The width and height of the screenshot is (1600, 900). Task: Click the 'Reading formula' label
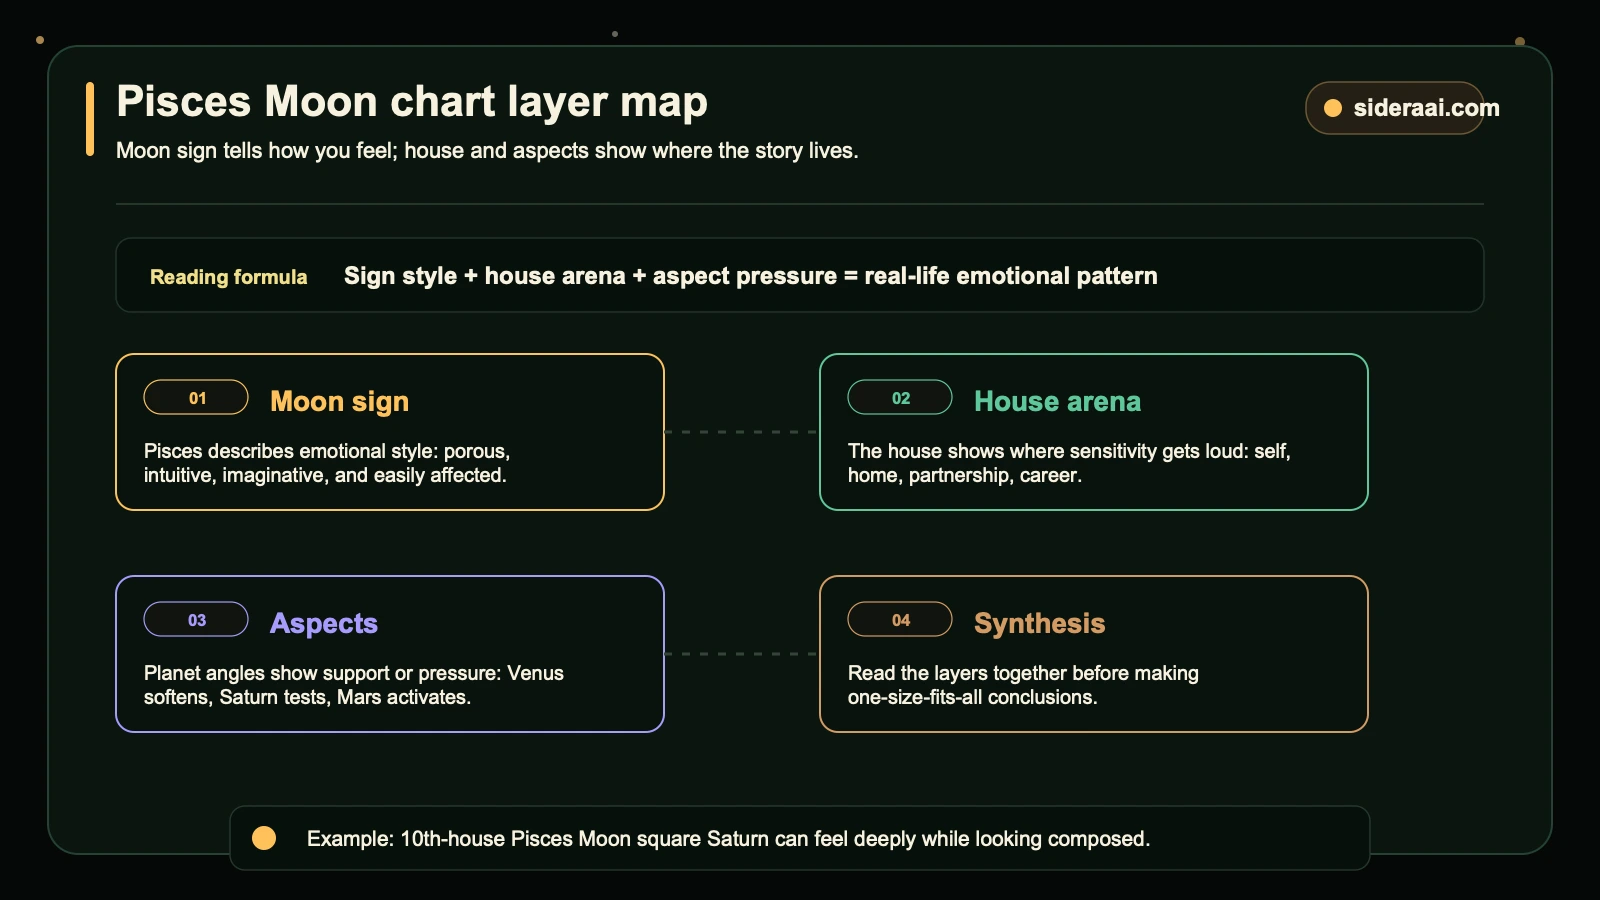[228, 277]
